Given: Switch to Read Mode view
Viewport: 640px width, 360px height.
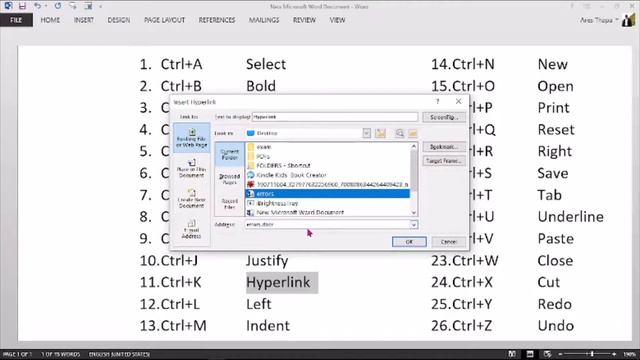Looking at the screenshot, I should [512, 354].
